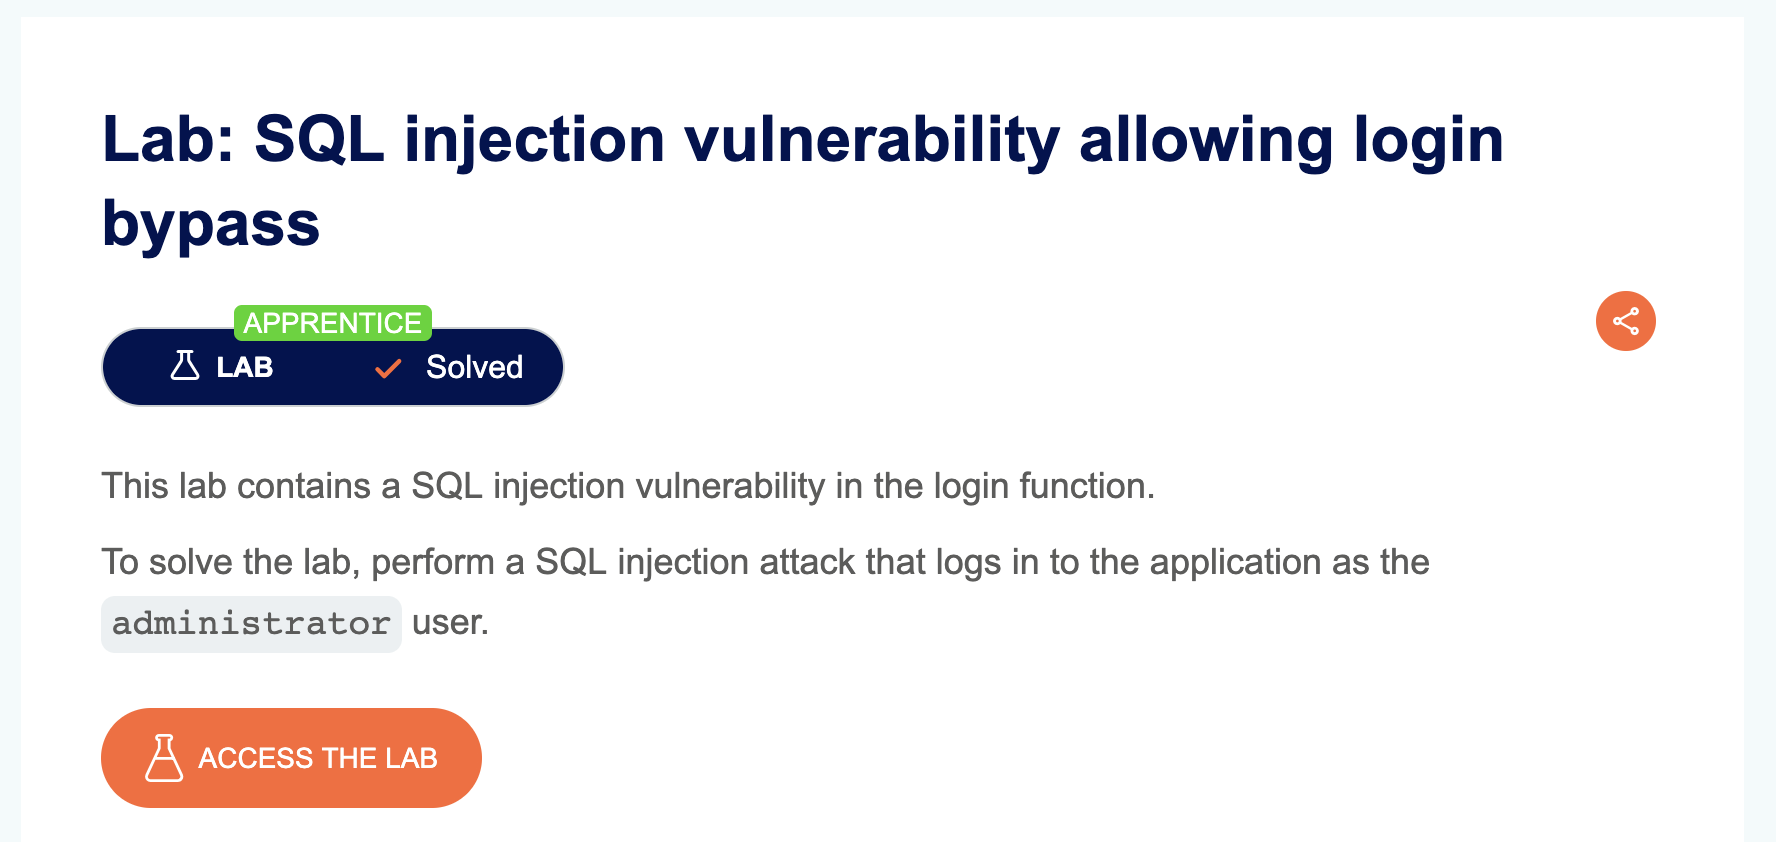
Task: Open the lab via ACCESS THE LAB
Action: coord(291,758)
